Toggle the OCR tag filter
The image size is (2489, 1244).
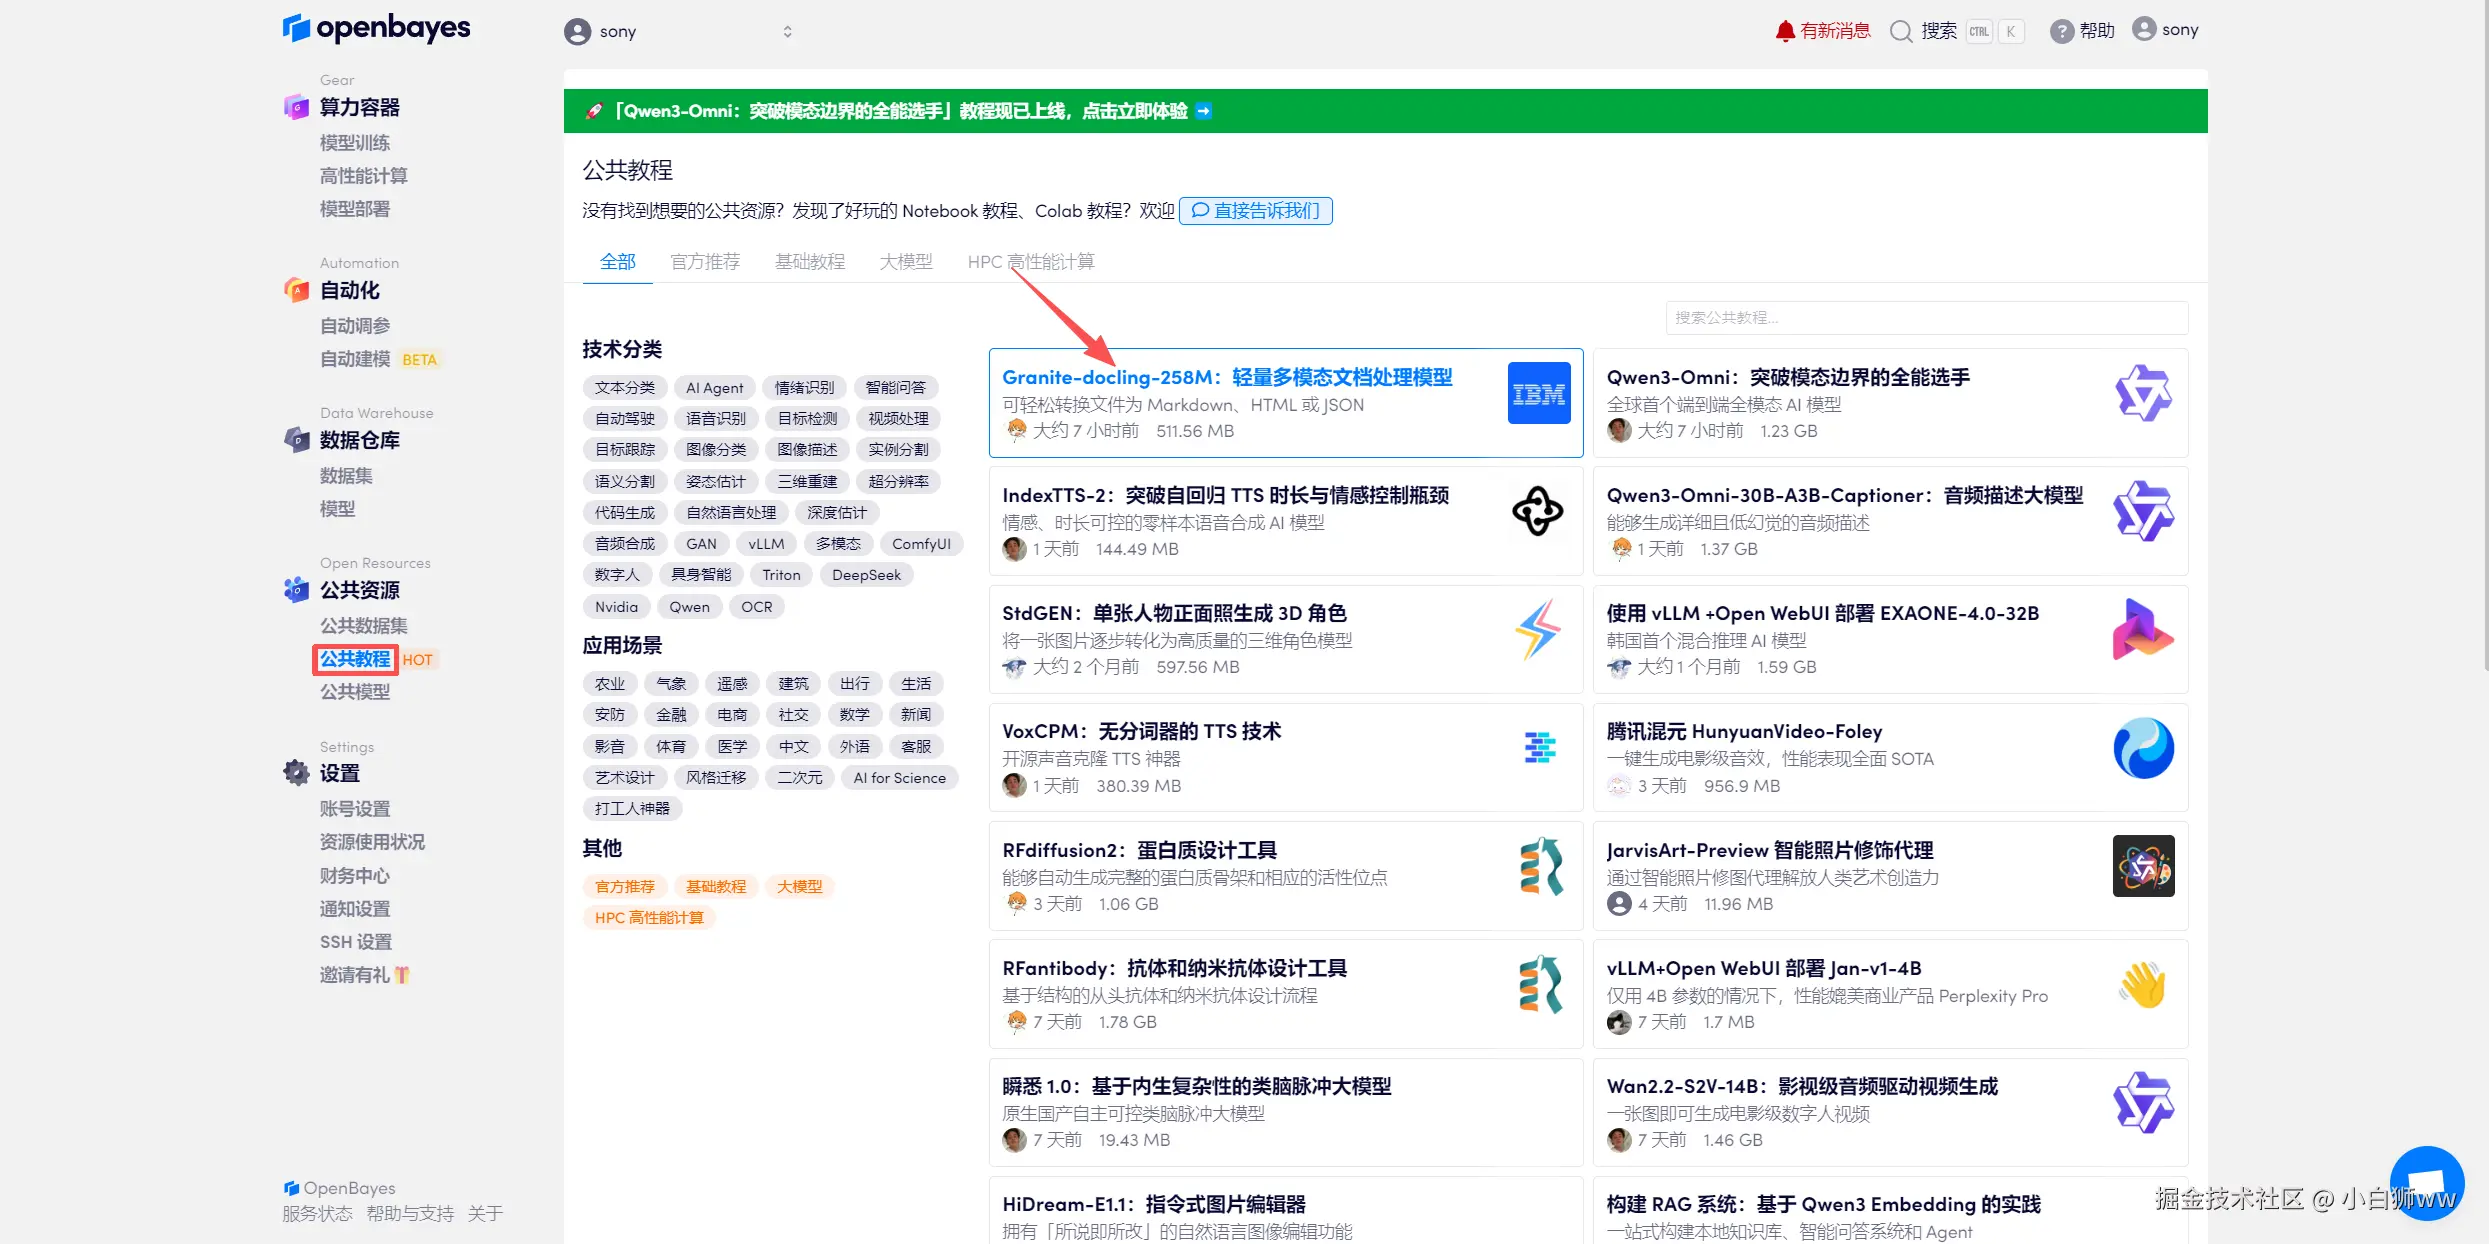click(x=756, y=606)
